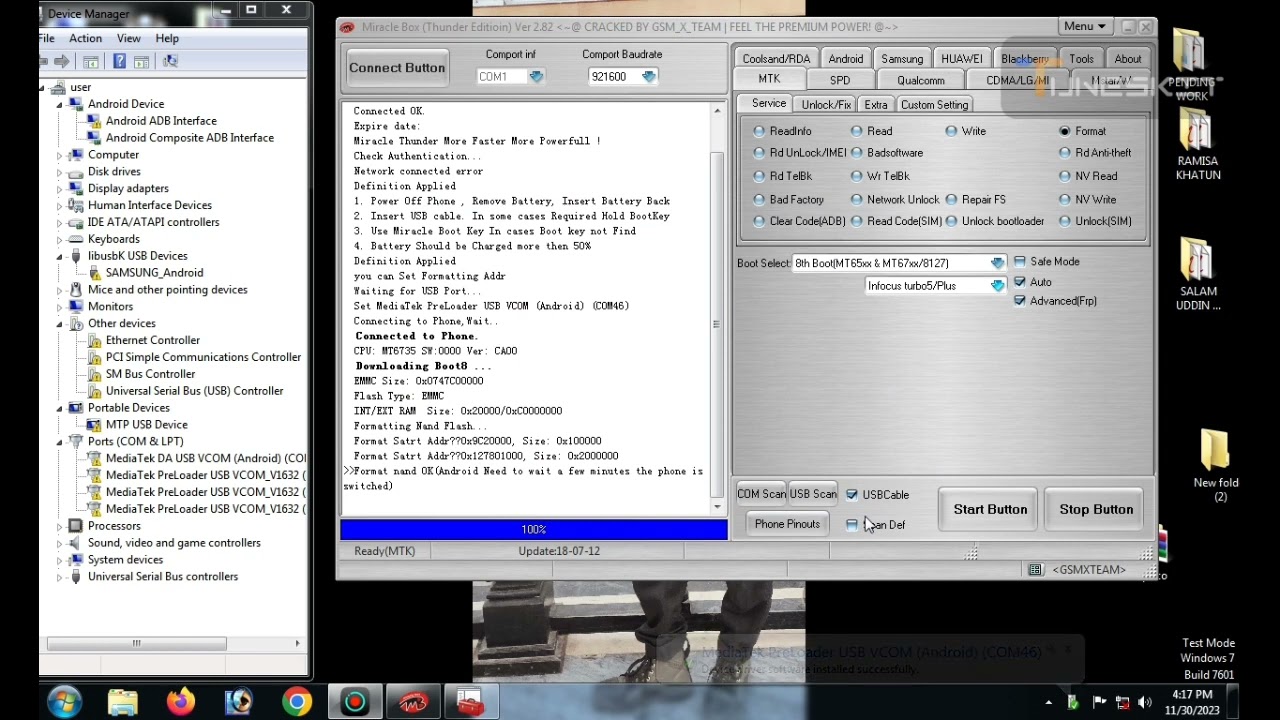The height and width of the screenshot is (720, 1280).
Task: Click the Scan for hardware changes toolbar icon
Action: coord(170,62)
